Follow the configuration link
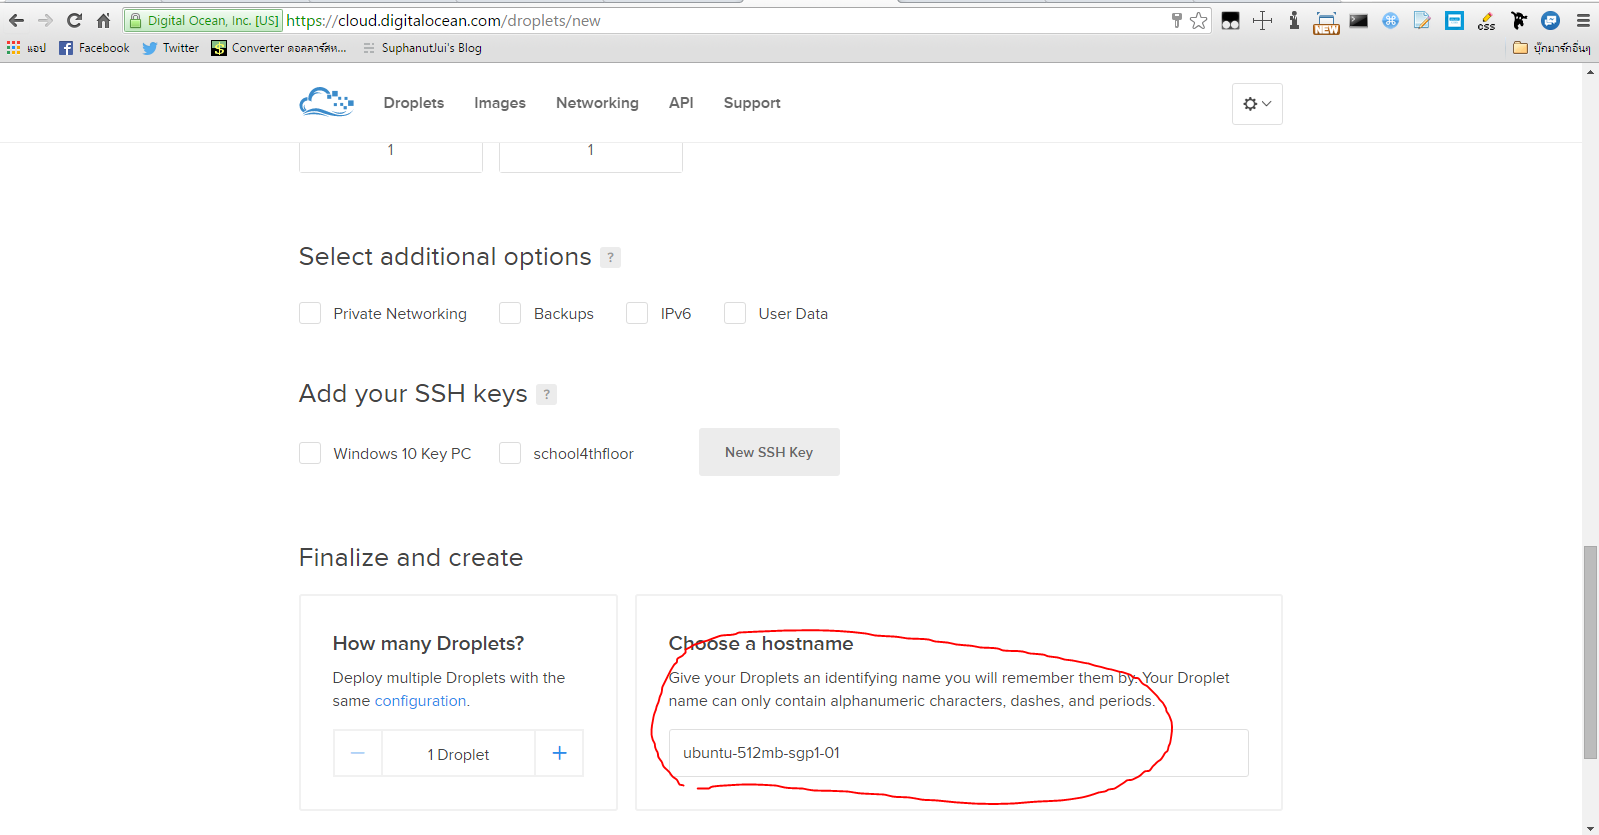 [420, 701]
